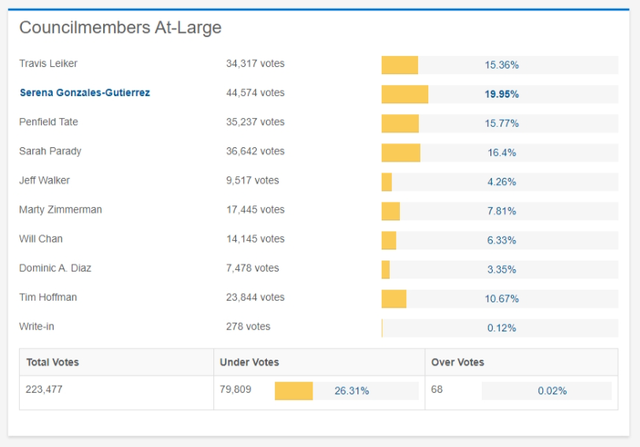Click Travis Leiker's 15.36% progress bar
The height and width of the screenshot is (447, 640).
click(500, 65)
